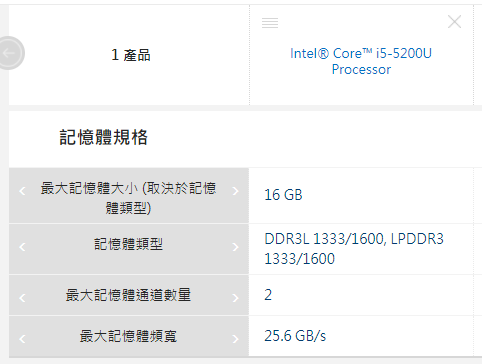Click left chevron on 最大記憶體頻寬 row

click(22, 339)
